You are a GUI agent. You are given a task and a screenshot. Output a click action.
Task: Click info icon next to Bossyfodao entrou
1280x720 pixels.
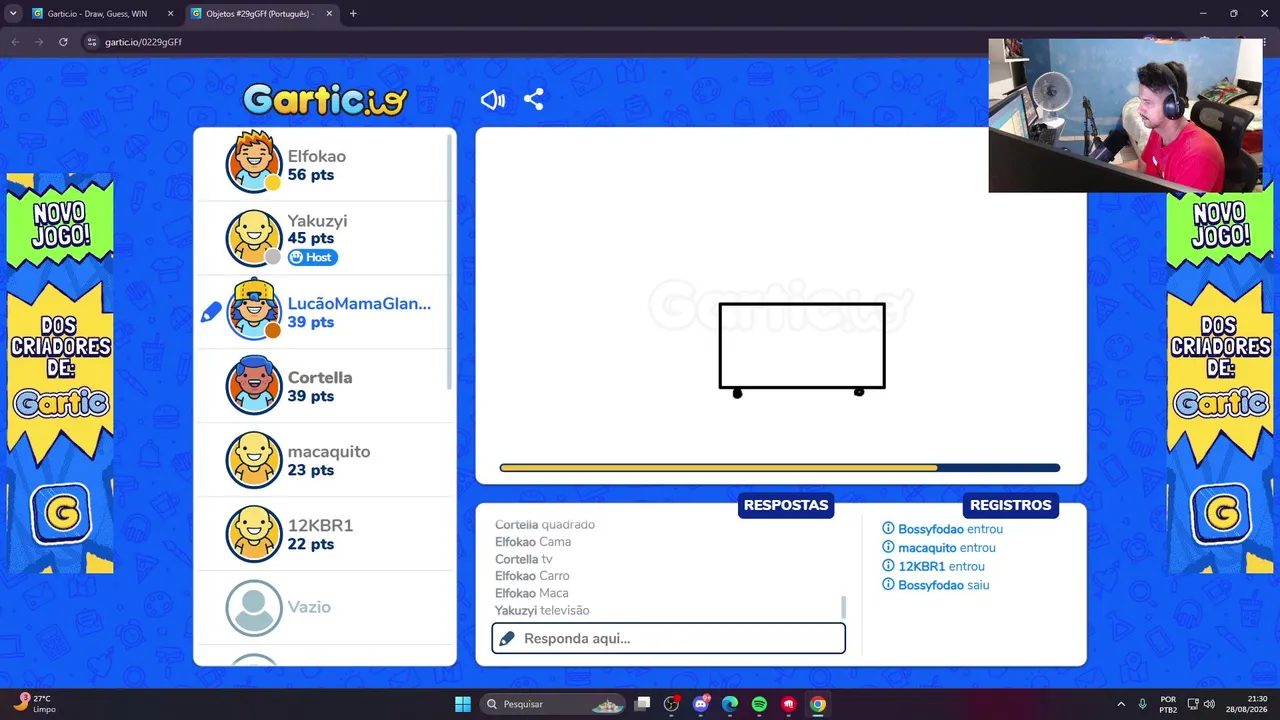click(888, 529)
